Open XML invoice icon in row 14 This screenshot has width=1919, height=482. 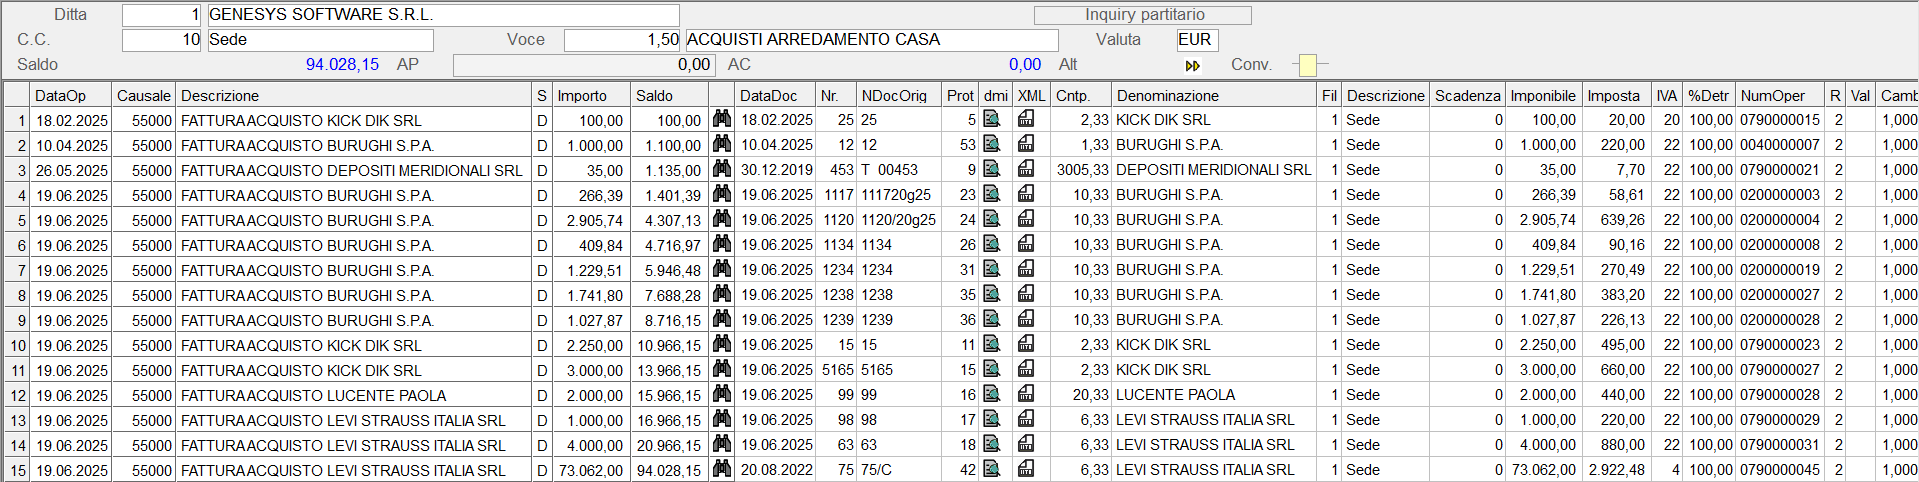[1026, 444]
